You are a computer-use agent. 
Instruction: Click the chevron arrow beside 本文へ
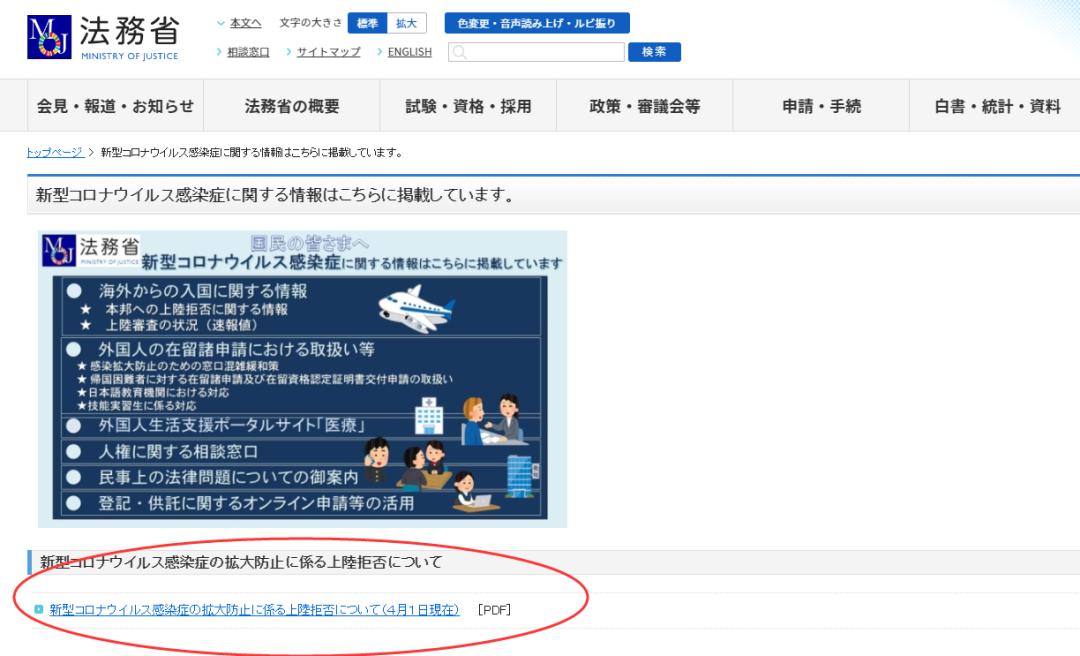[220, 23]
